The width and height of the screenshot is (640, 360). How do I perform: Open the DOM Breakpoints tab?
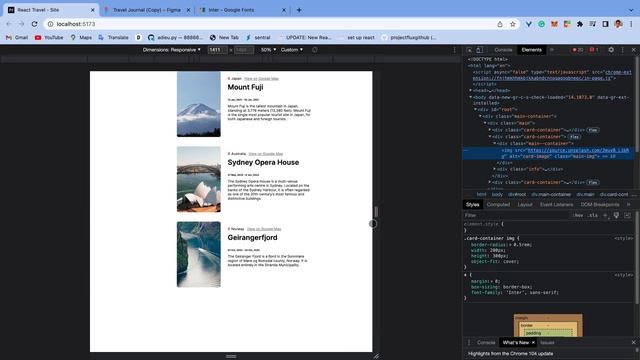600,204
